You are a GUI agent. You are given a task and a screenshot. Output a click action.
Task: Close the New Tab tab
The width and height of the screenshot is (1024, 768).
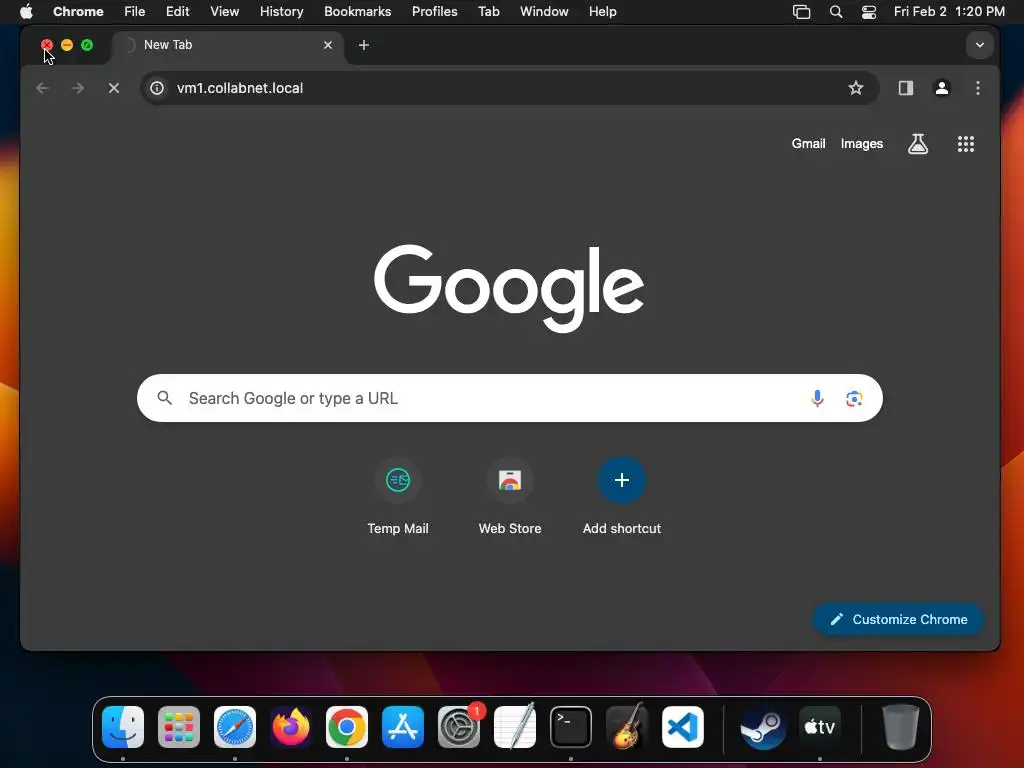point(328,45)
